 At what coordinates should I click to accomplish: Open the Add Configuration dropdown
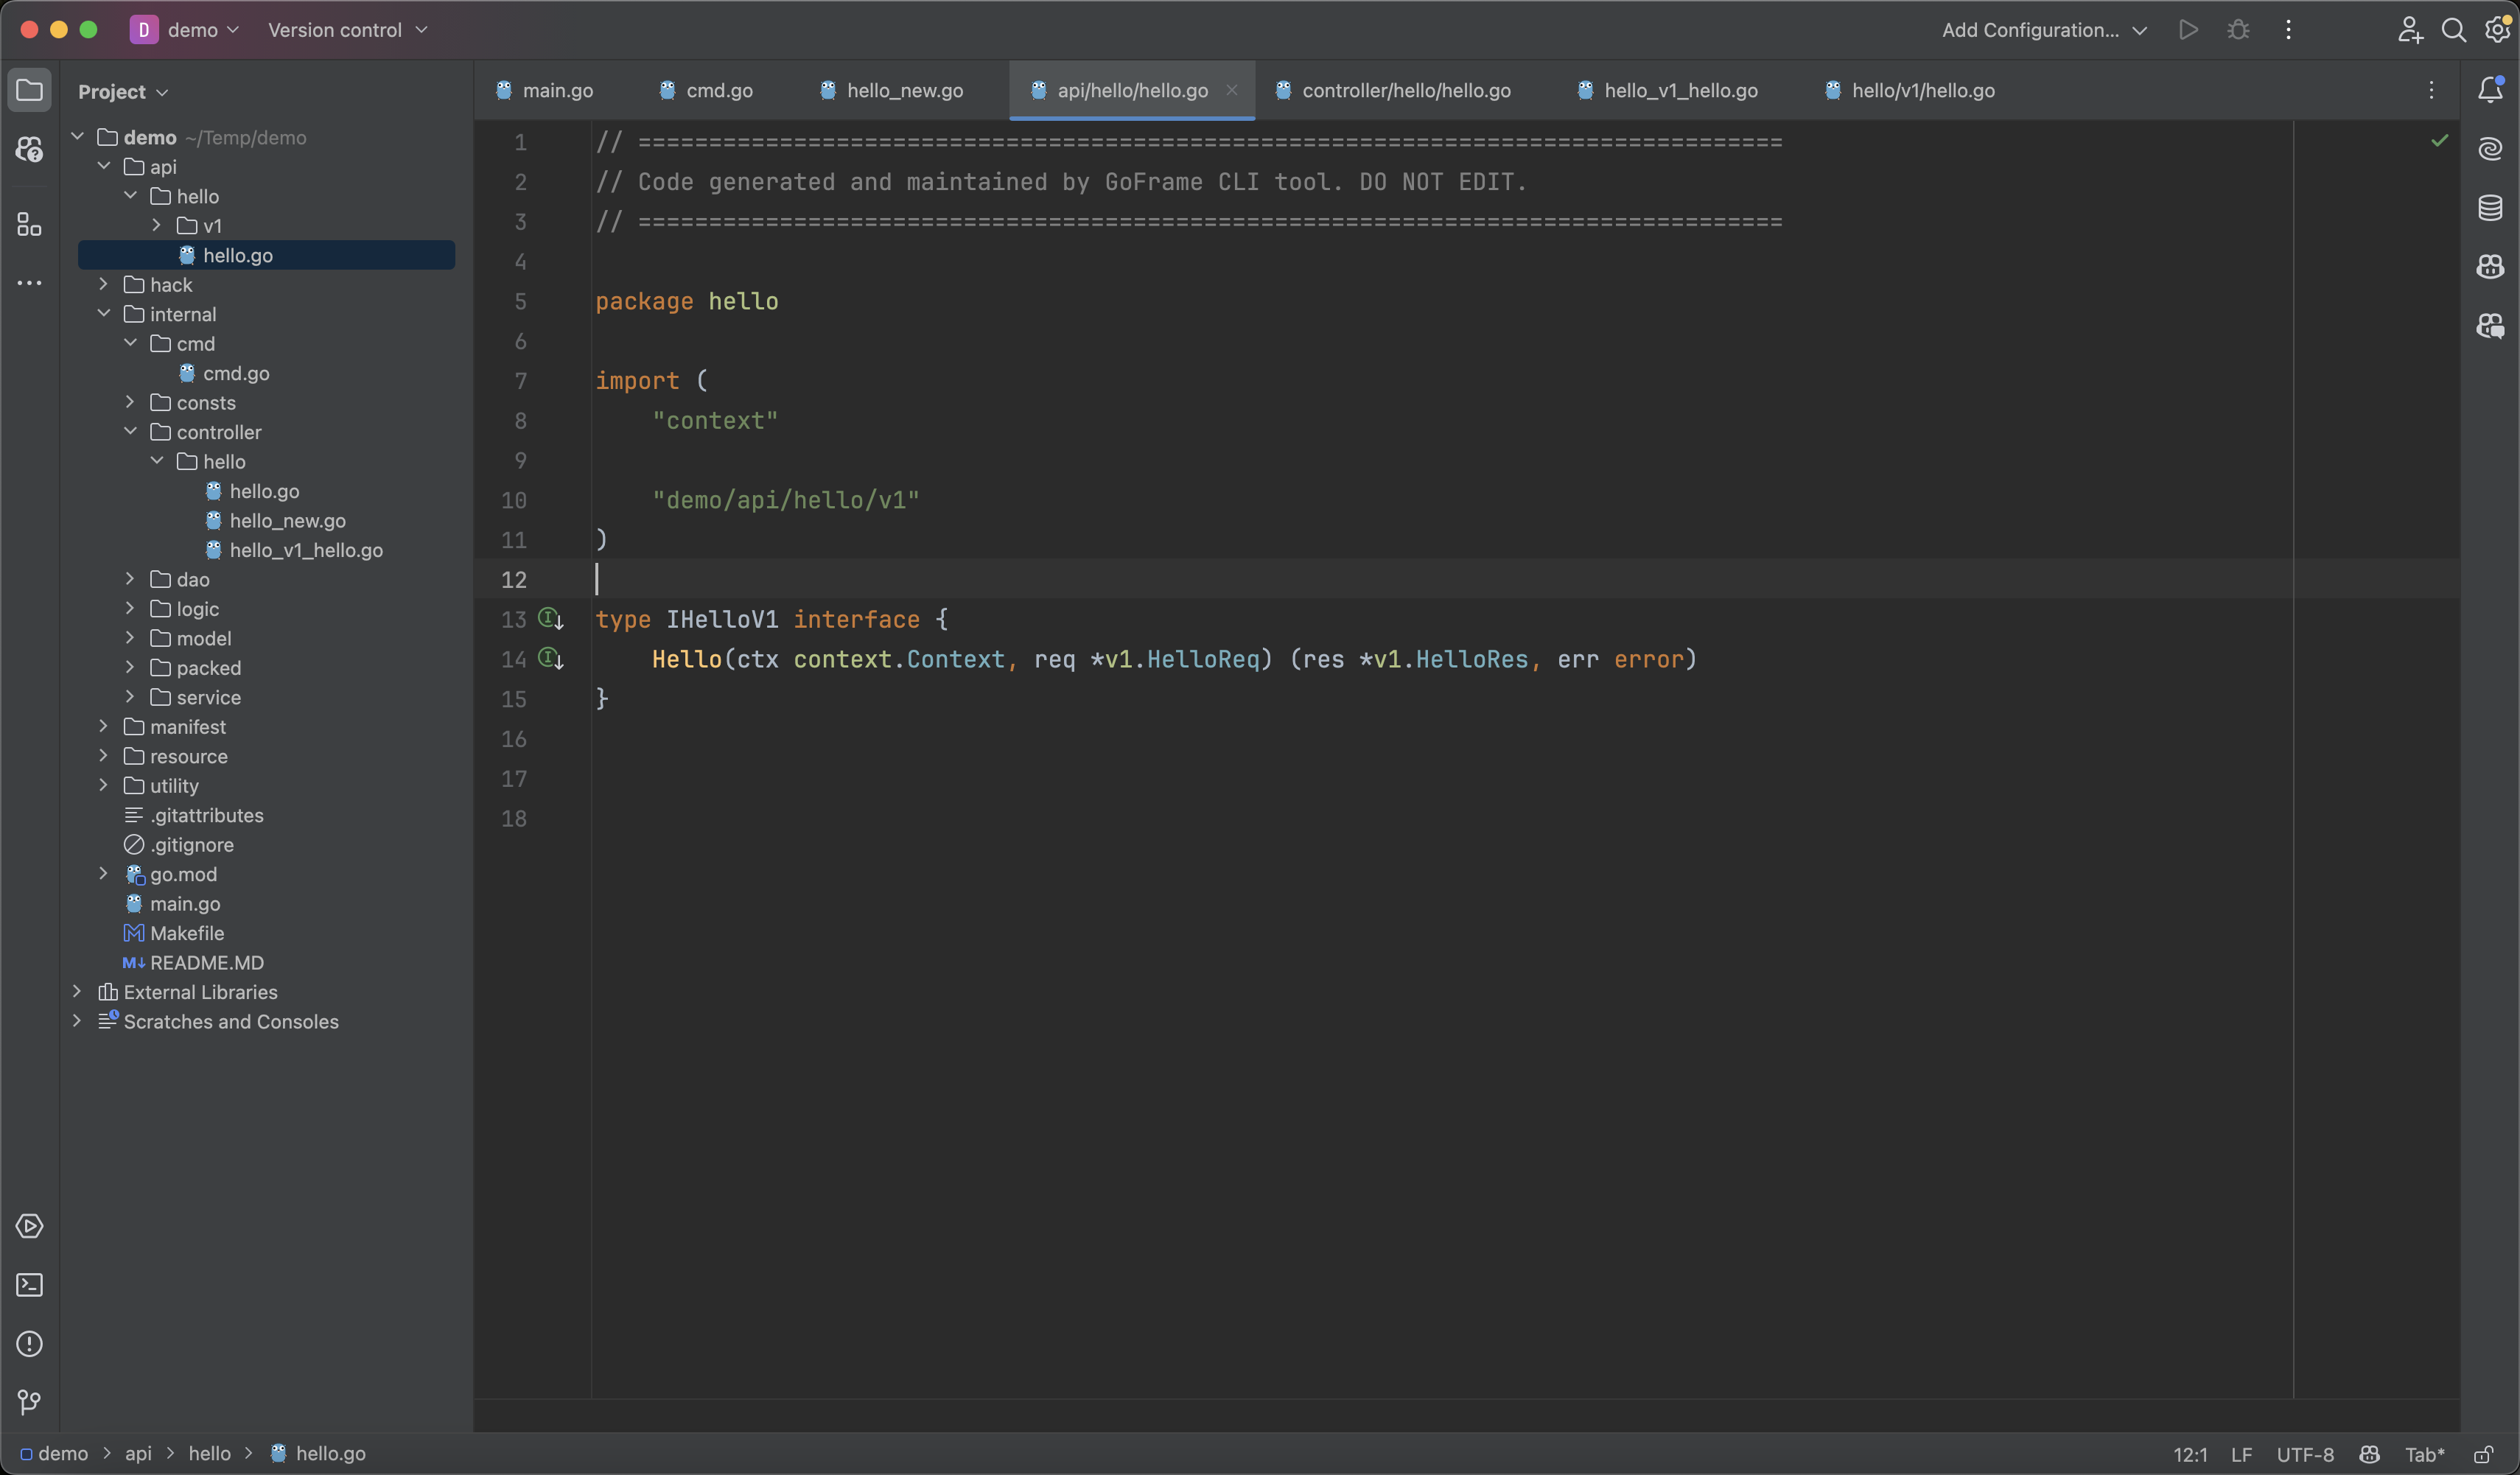tap(2043, 30)
